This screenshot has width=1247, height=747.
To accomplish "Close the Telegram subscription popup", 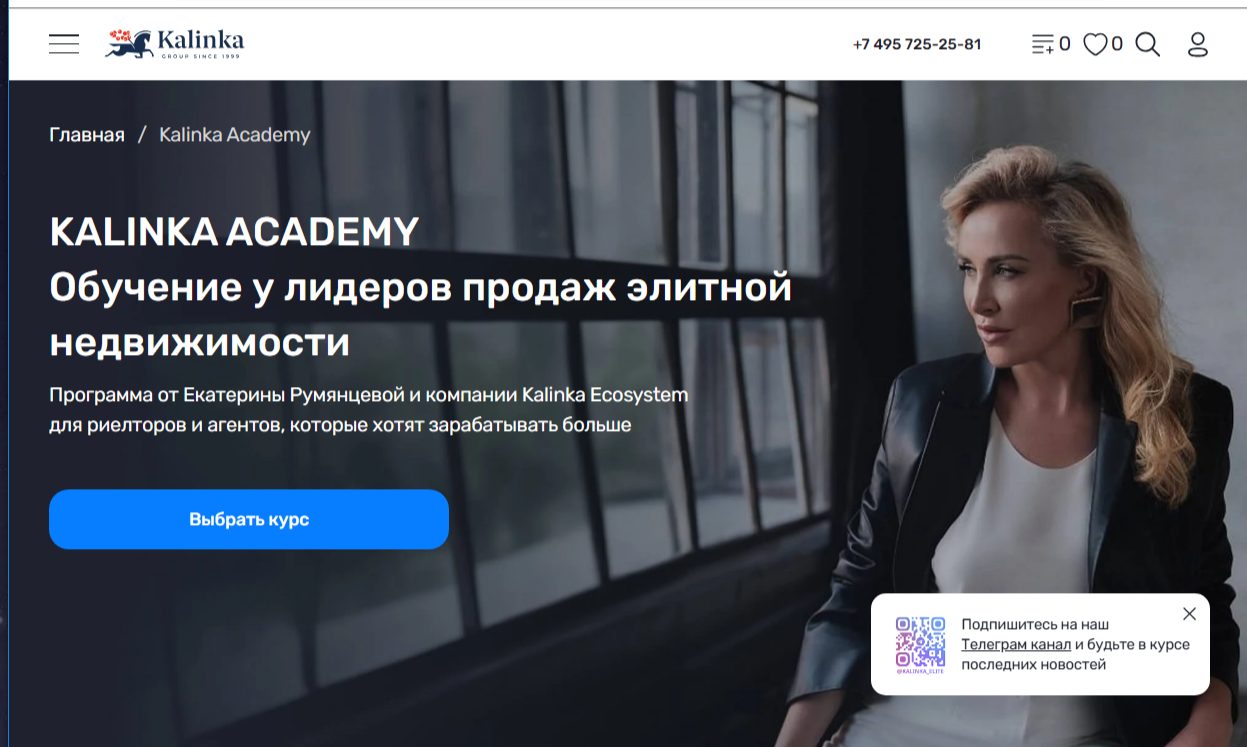I will [x=1189, y=614].
